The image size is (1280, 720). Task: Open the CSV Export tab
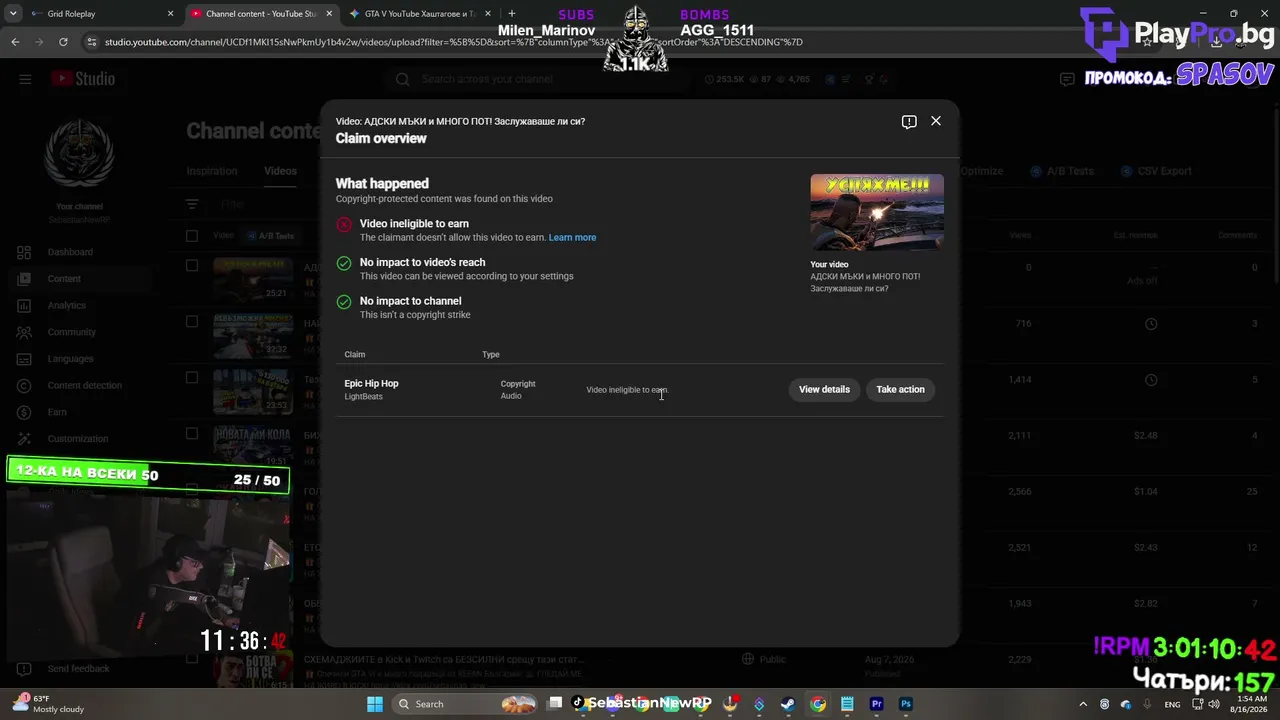(x=1156, y=171)
